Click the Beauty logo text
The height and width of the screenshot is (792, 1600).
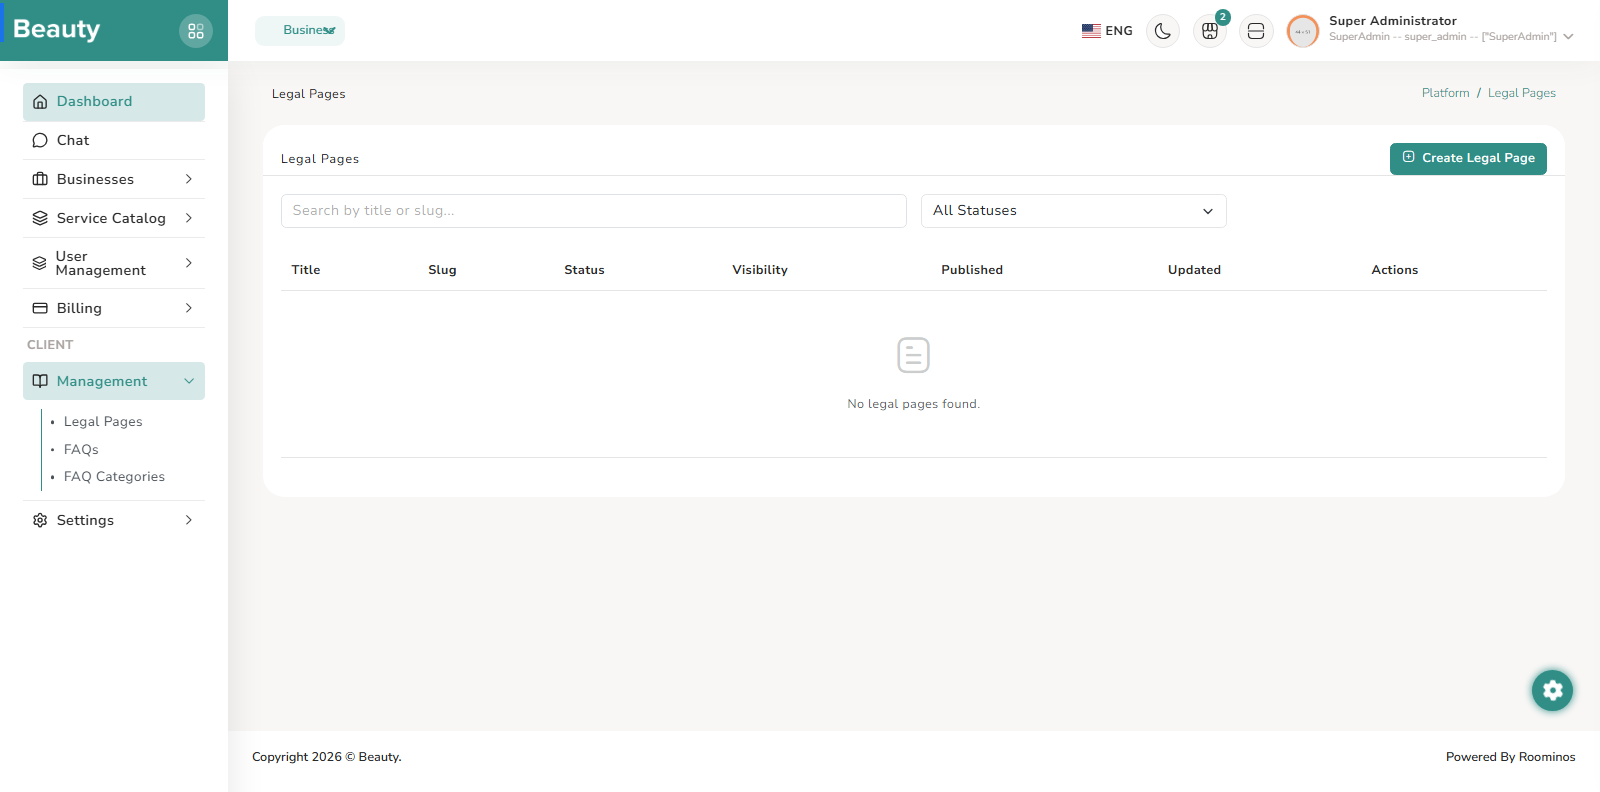pyautogui.click(x=56, y=29)
